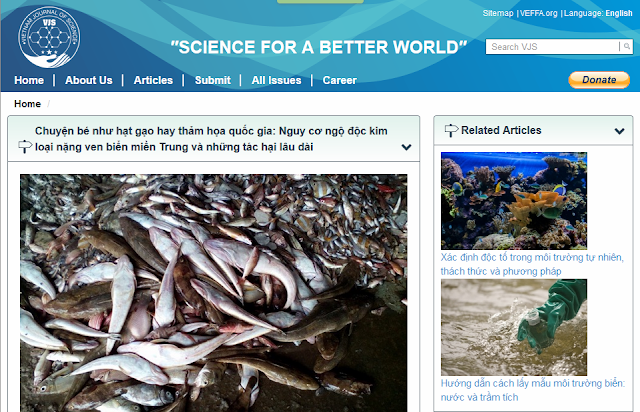The height and width of the screenshot is (412, 640).
Task: Switch language via the English link
Action: coord(619,13)
